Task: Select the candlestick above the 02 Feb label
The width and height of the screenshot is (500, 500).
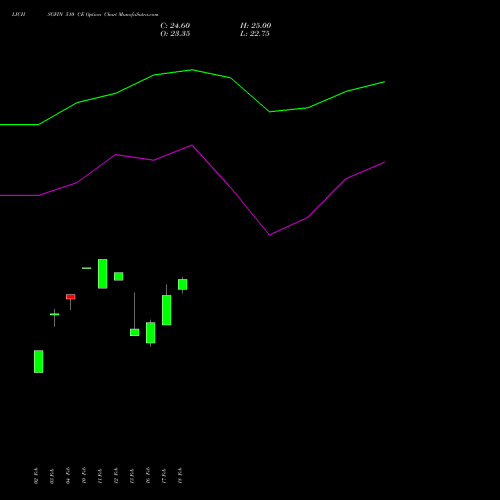Action: (x=38, y=361)
